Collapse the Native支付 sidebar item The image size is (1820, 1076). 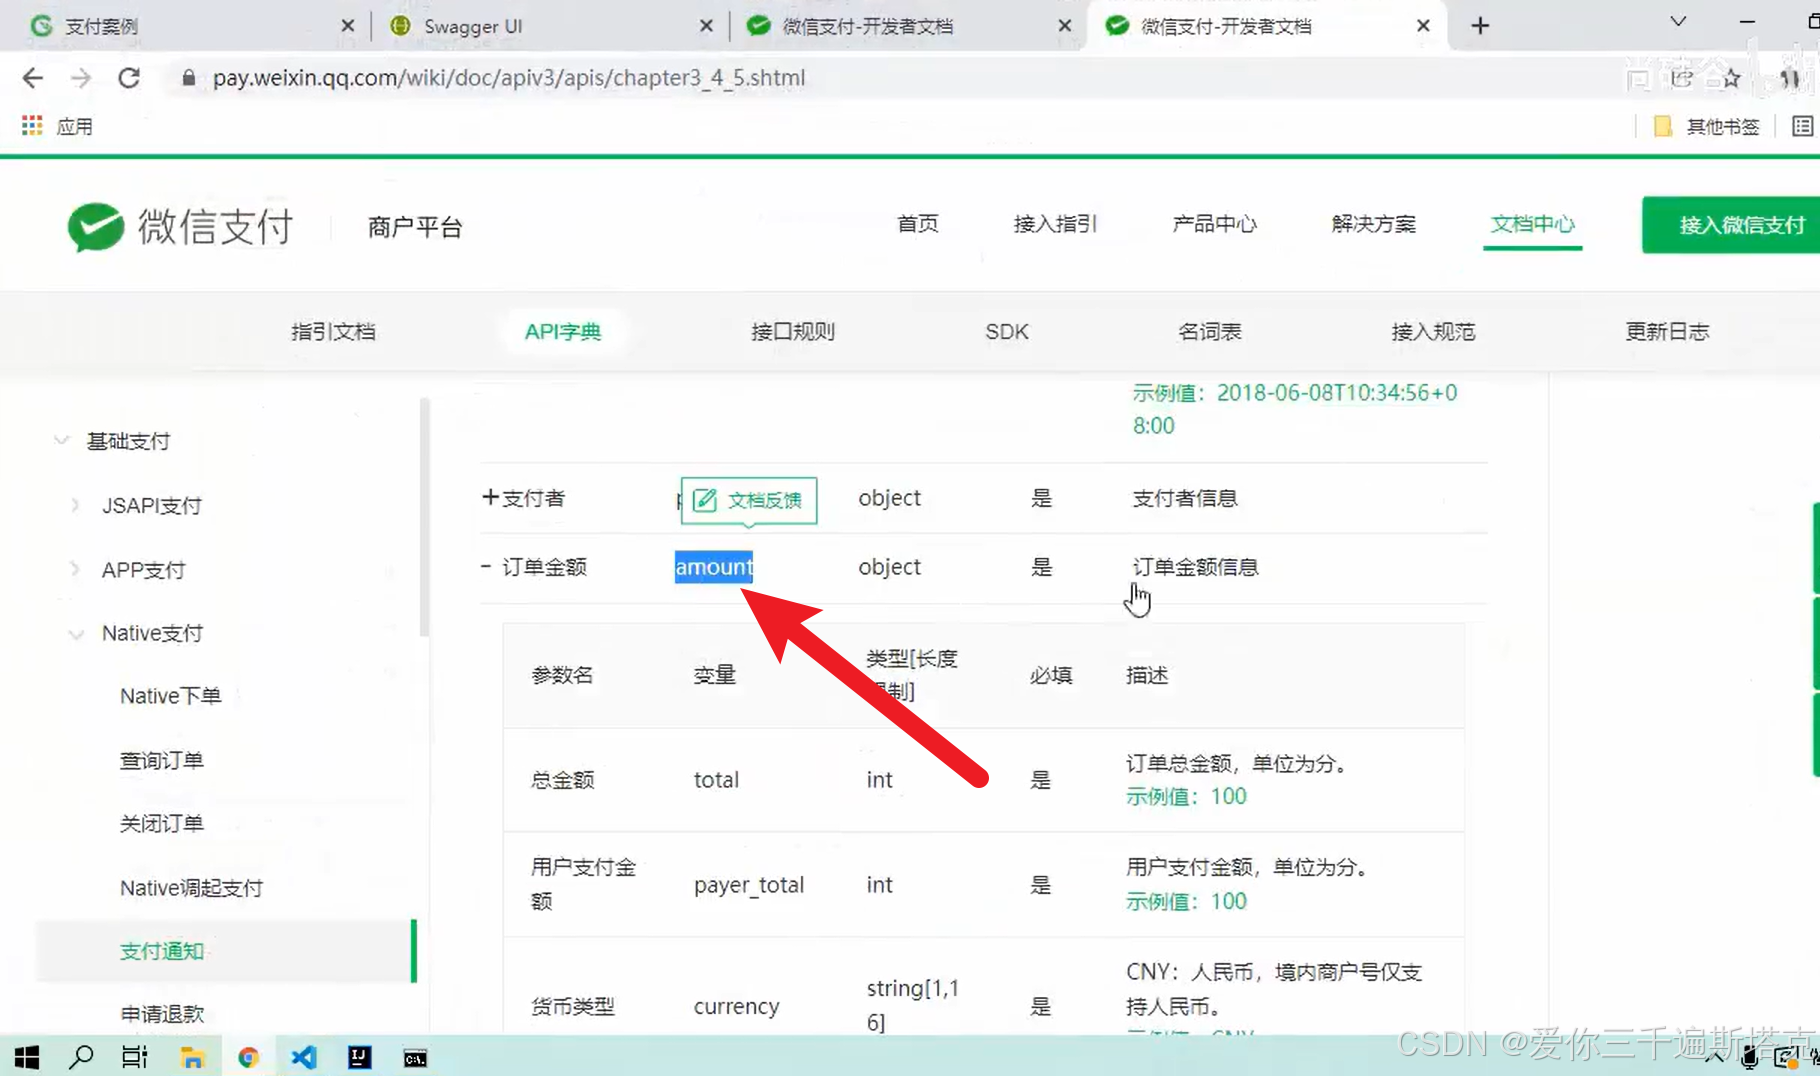pos(76,634)
